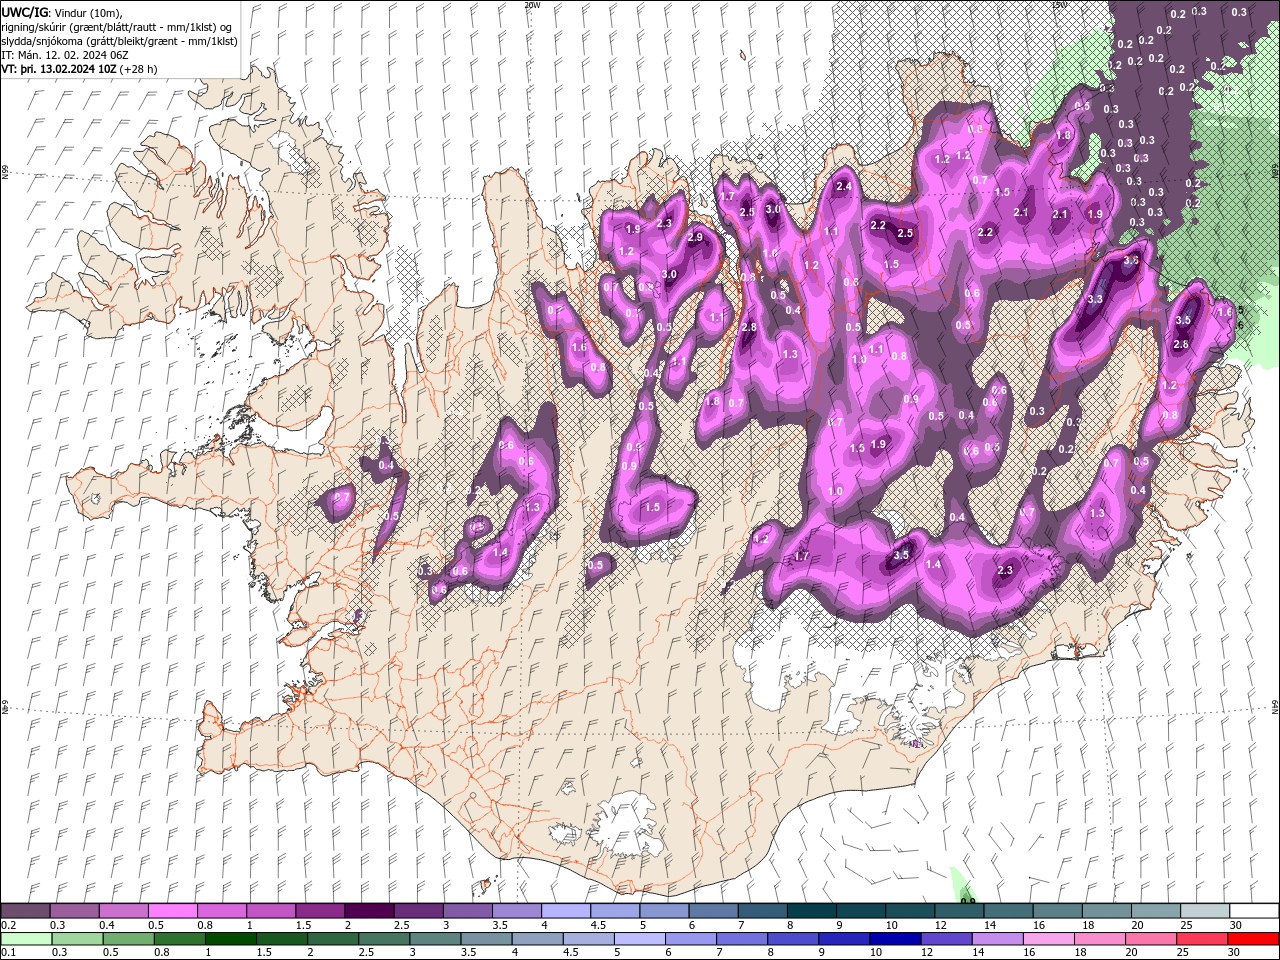
Task: Click the '0.1' label in the lower legend
Action: [x=8, y=952]
